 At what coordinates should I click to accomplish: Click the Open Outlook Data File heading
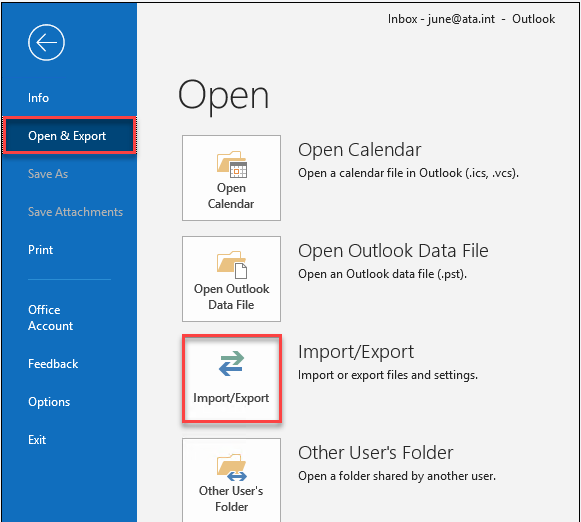(393, 251)
